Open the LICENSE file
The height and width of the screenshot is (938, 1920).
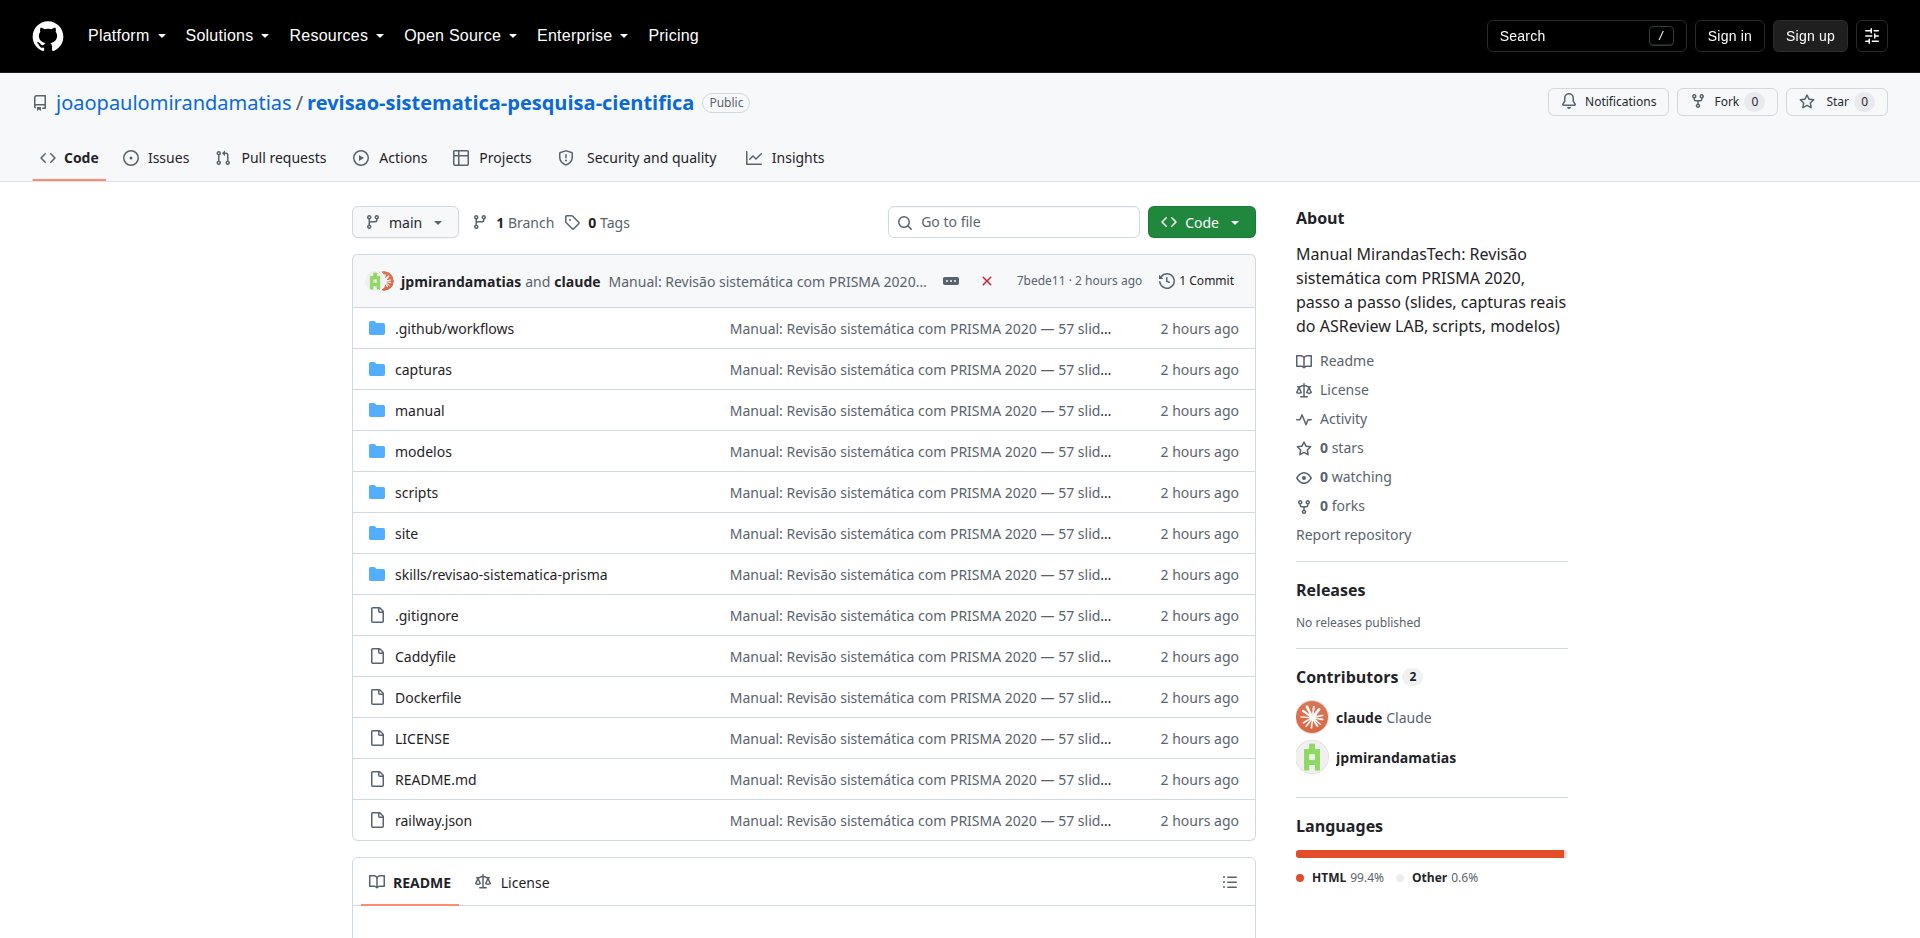(422, 739)
